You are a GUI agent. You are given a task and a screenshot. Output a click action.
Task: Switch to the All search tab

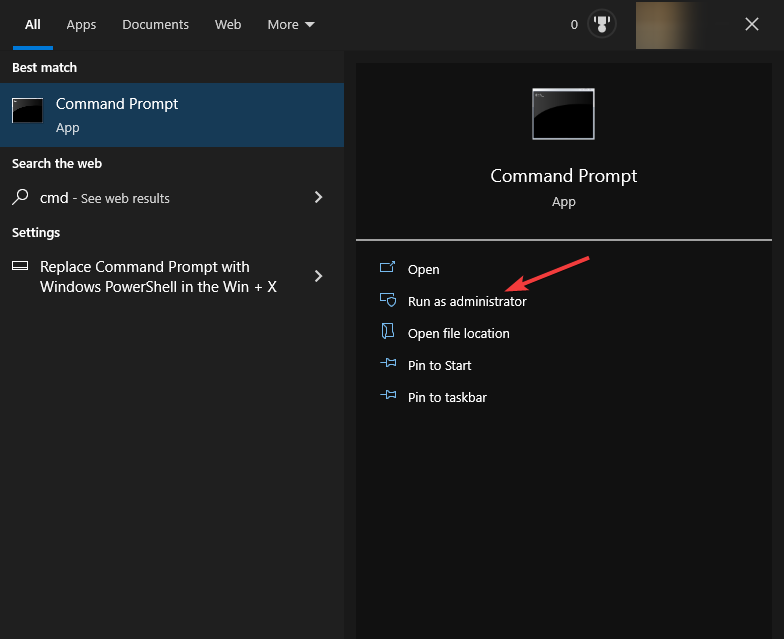32,24
